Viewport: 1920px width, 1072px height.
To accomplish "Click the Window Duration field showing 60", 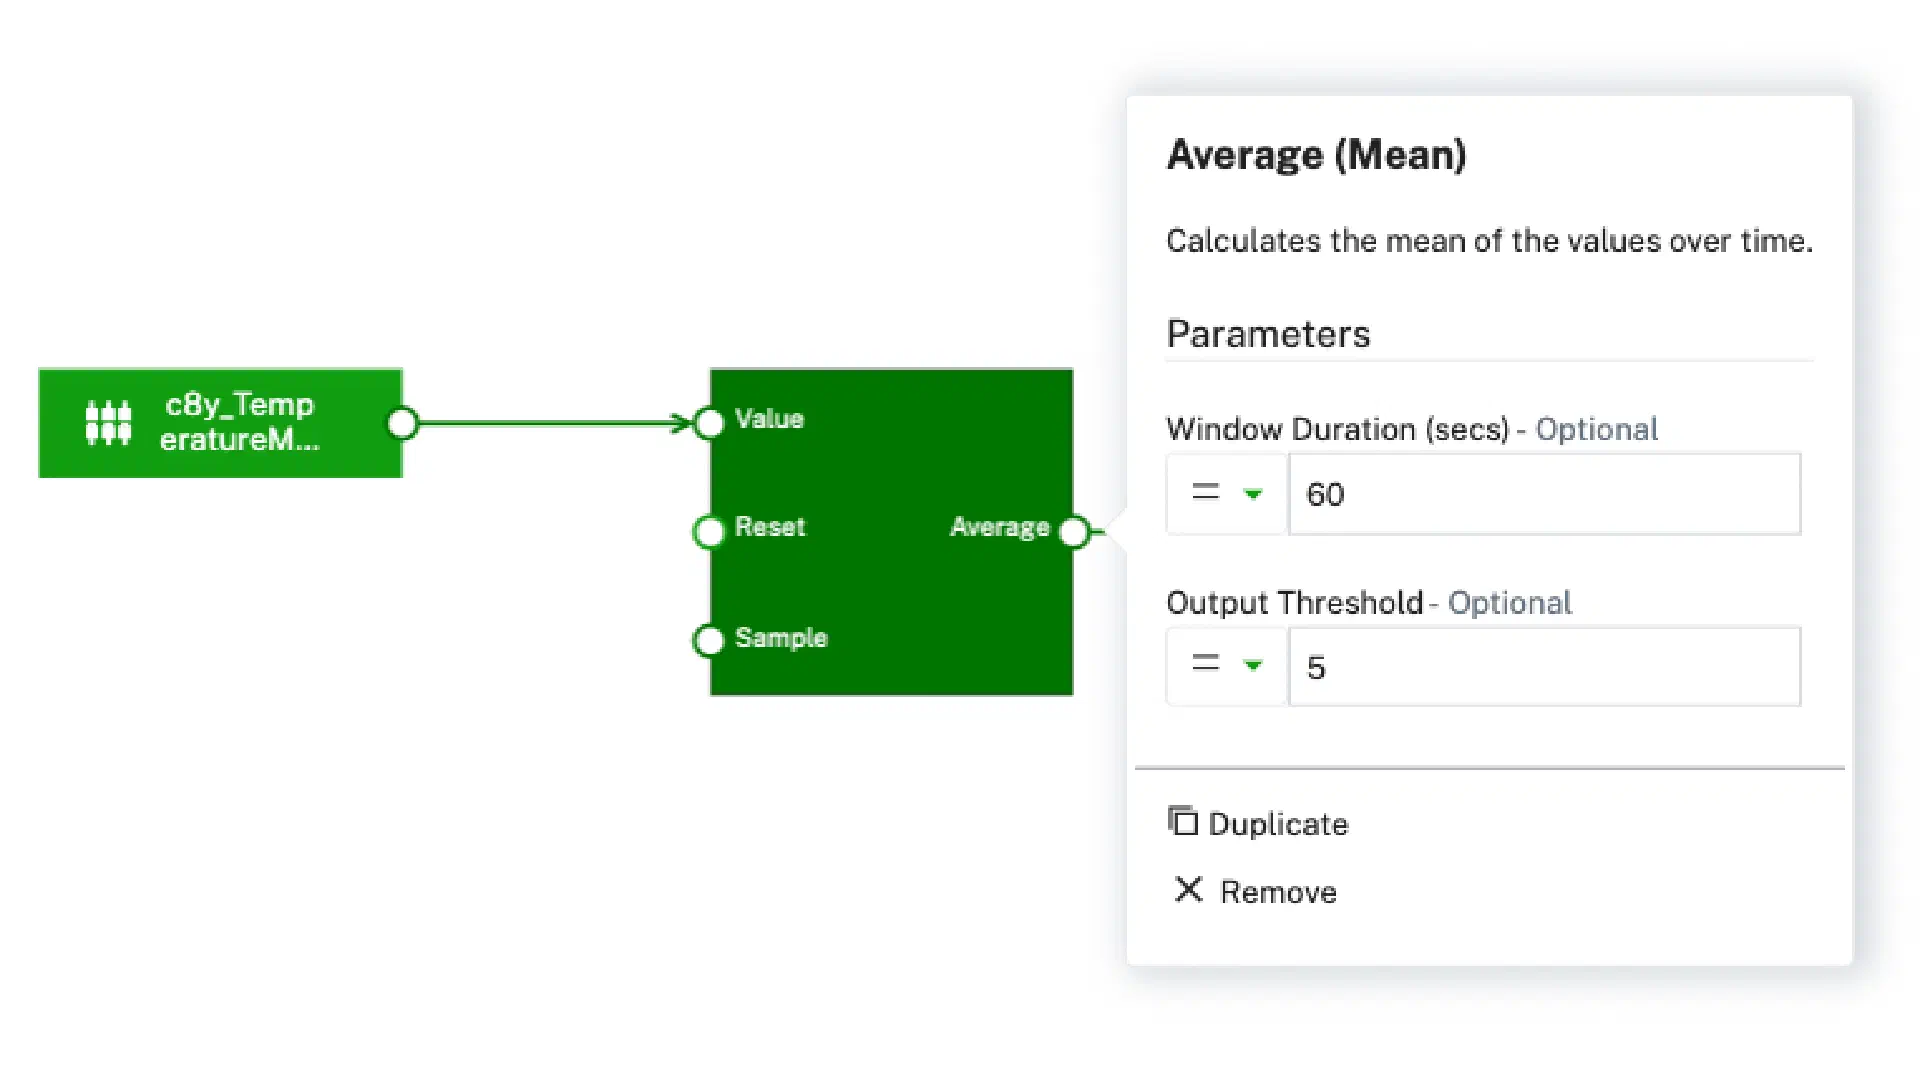I will pyautogui.click(x=1543, y=494).
